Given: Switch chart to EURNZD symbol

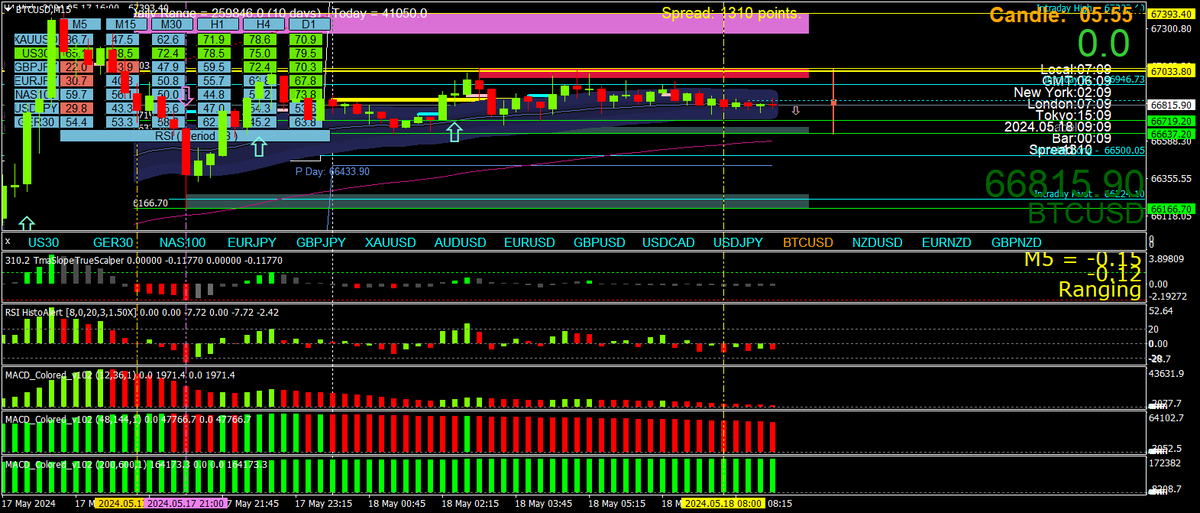Looking at the screenshot, I should coord(946,242).
